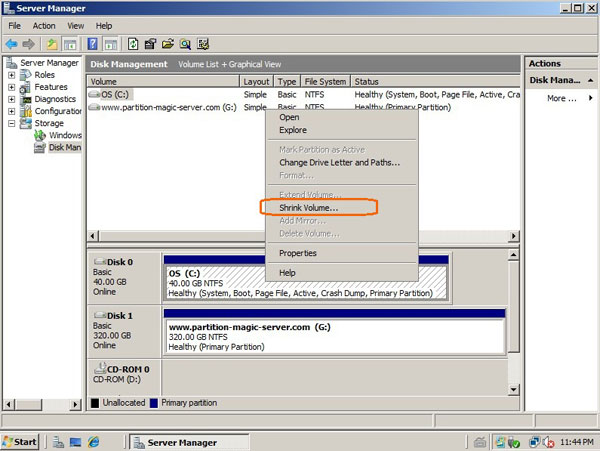
Task: Expand the Configuration tree node
Action: [x=11, y=111]
